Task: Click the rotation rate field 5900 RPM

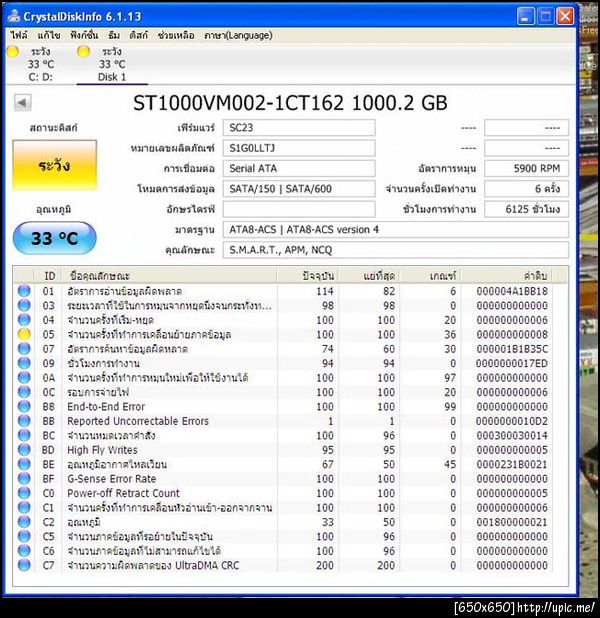Action: point(526,169)
